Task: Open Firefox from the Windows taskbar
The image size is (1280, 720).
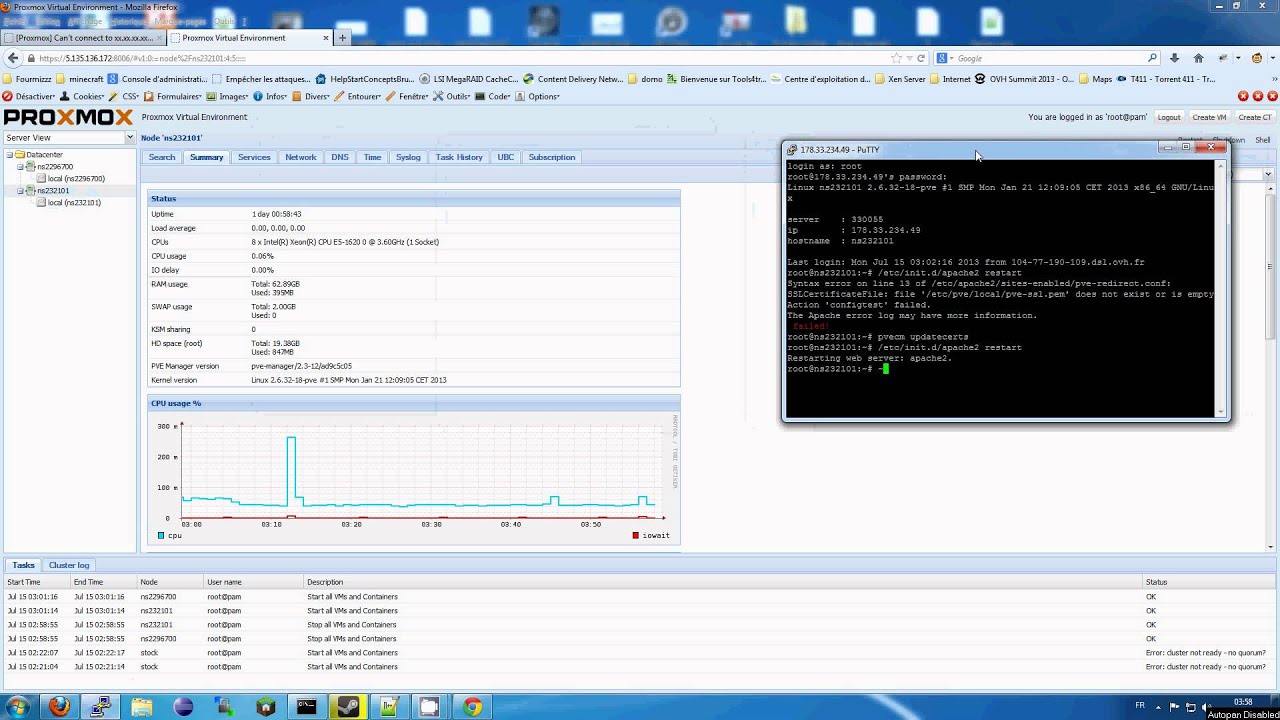Action: (60, 707)
